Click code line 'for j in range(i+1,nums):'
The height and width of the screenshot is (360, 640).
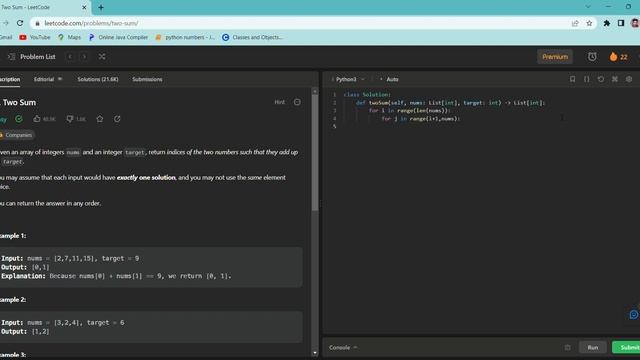pyautogui.click(x=420, y=119)
